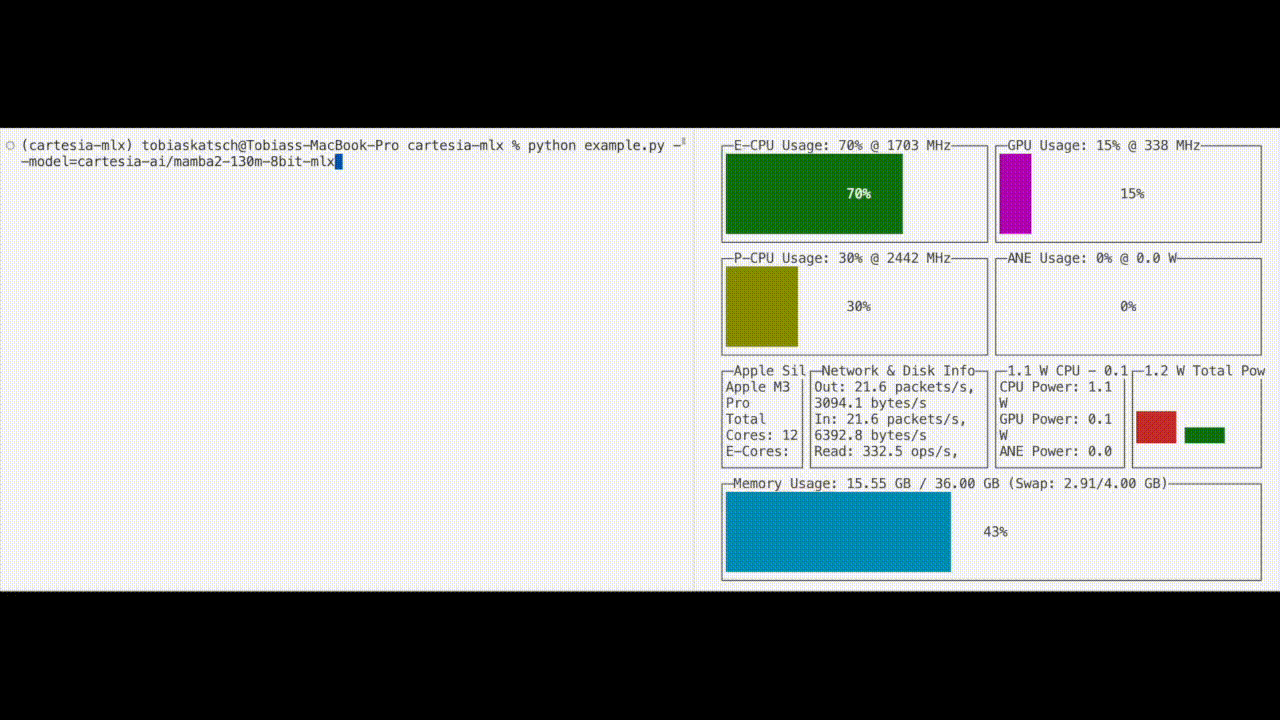The image size is (1280, 720).
Task: Click the olive P-CPU usage bar
Action: pos(762,306)
